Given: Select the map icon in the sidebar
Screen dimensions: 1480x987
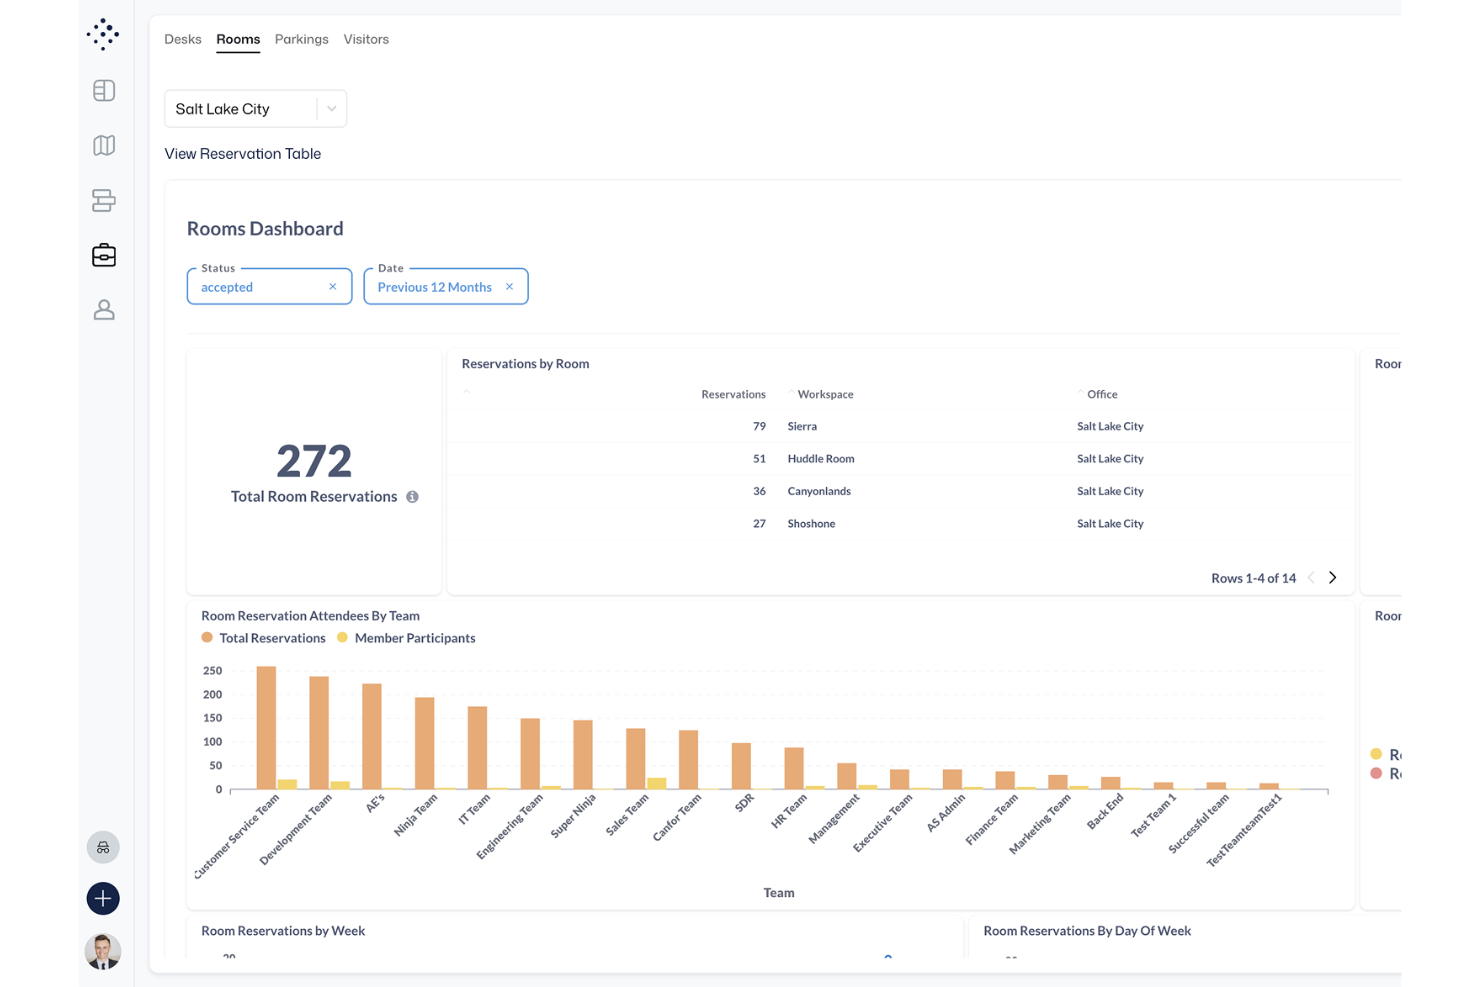Looking at the screenshot, I should click(x=103, y=145).
